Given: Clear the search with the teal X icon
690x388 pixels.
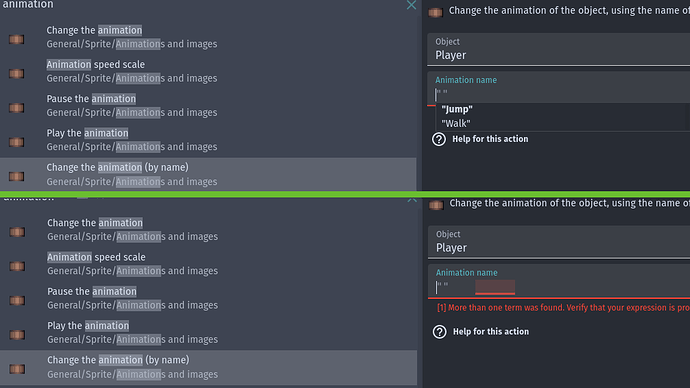Looking at the screenshot, I should pyautogui.click(x=411, y=5).
